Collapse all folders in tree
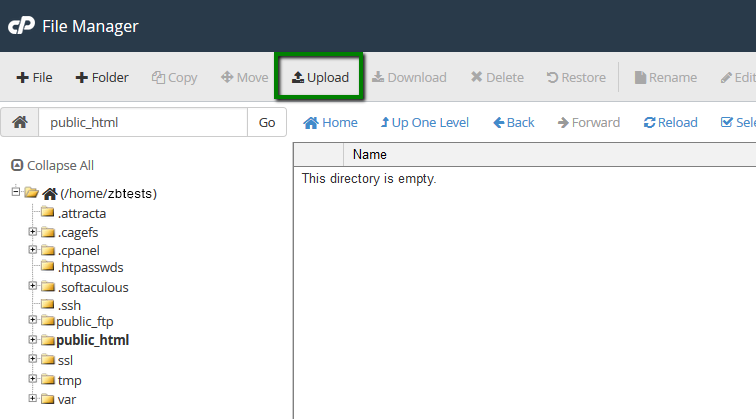The width and height of the screenshot is (756, 419). pos(52,165)
